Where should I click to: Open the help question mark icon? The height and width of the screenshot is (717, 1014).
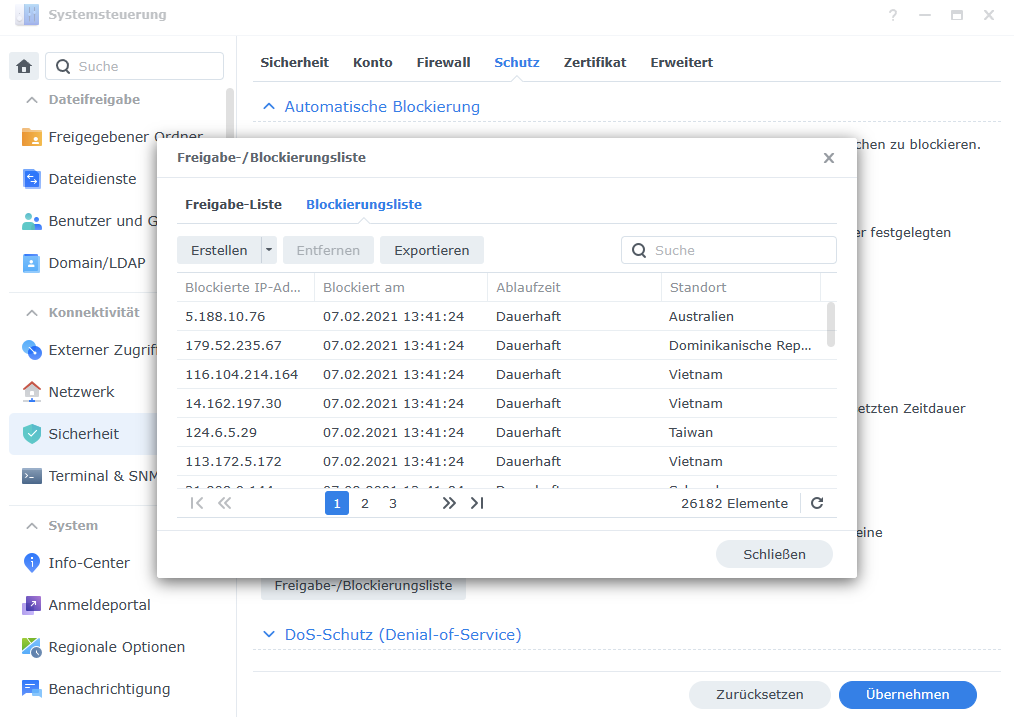tap(892, 15)
